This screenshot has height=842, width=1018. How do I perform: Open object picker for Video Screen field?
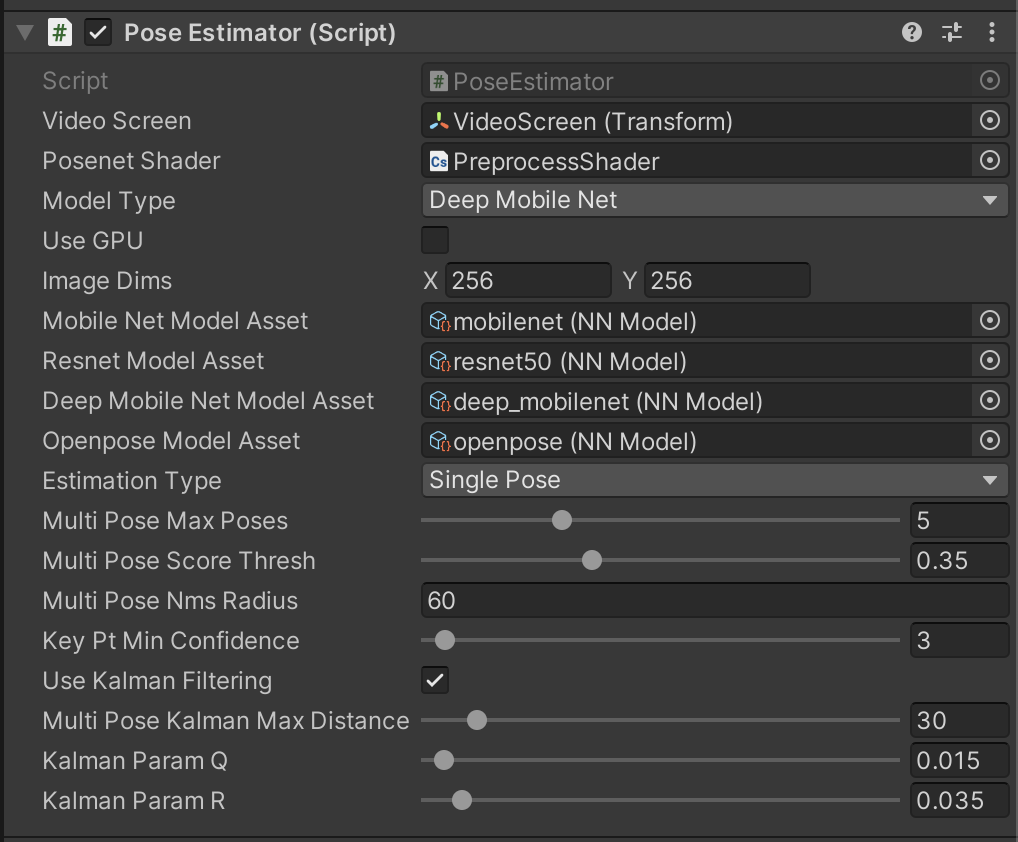tap(989, 120)
